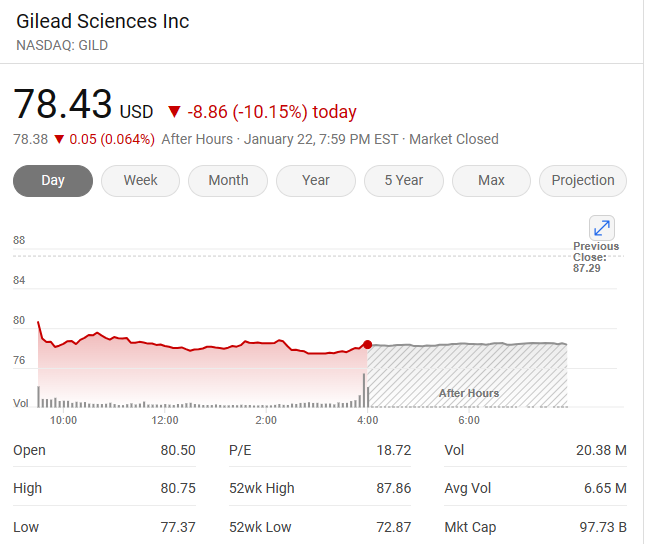Open the 5 Year chart range
The image size is (646, 544).
pos(403,181)
